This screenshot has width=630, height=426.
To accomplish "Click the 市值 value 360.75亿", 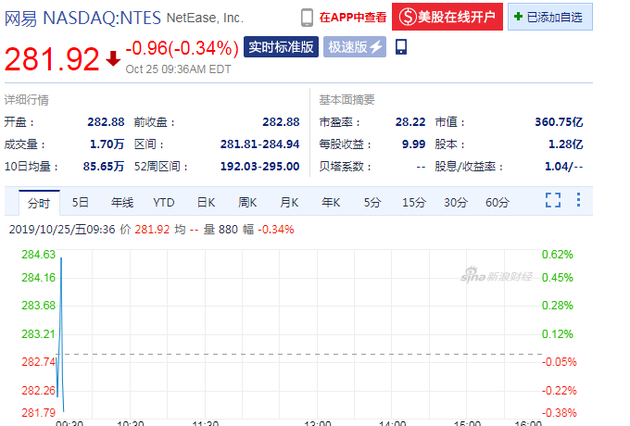I will (559, 122).
